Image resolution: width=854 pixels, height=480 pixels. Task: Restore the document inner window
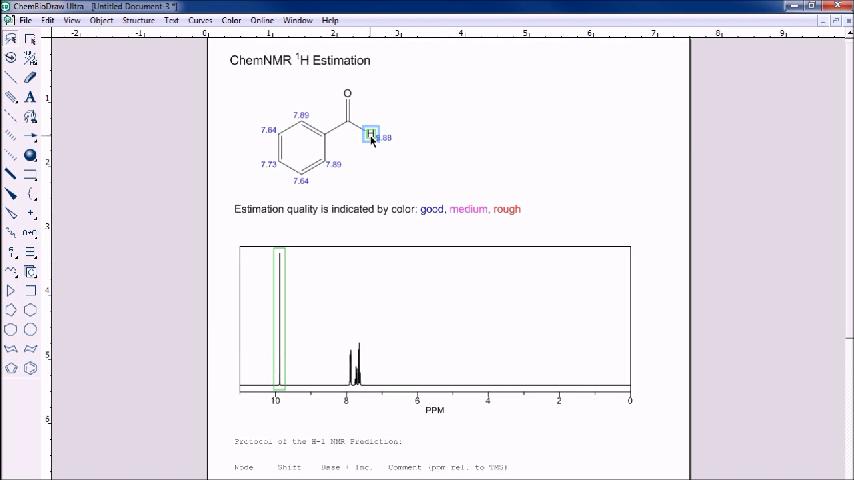[835, 21]
